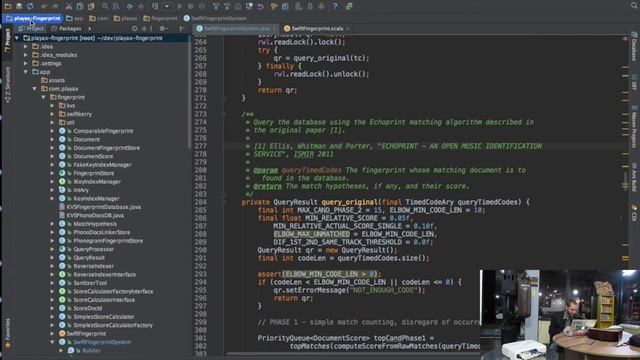
Task: Click the Run play icon
Action: pyautogui.click(x=180, y=6)
